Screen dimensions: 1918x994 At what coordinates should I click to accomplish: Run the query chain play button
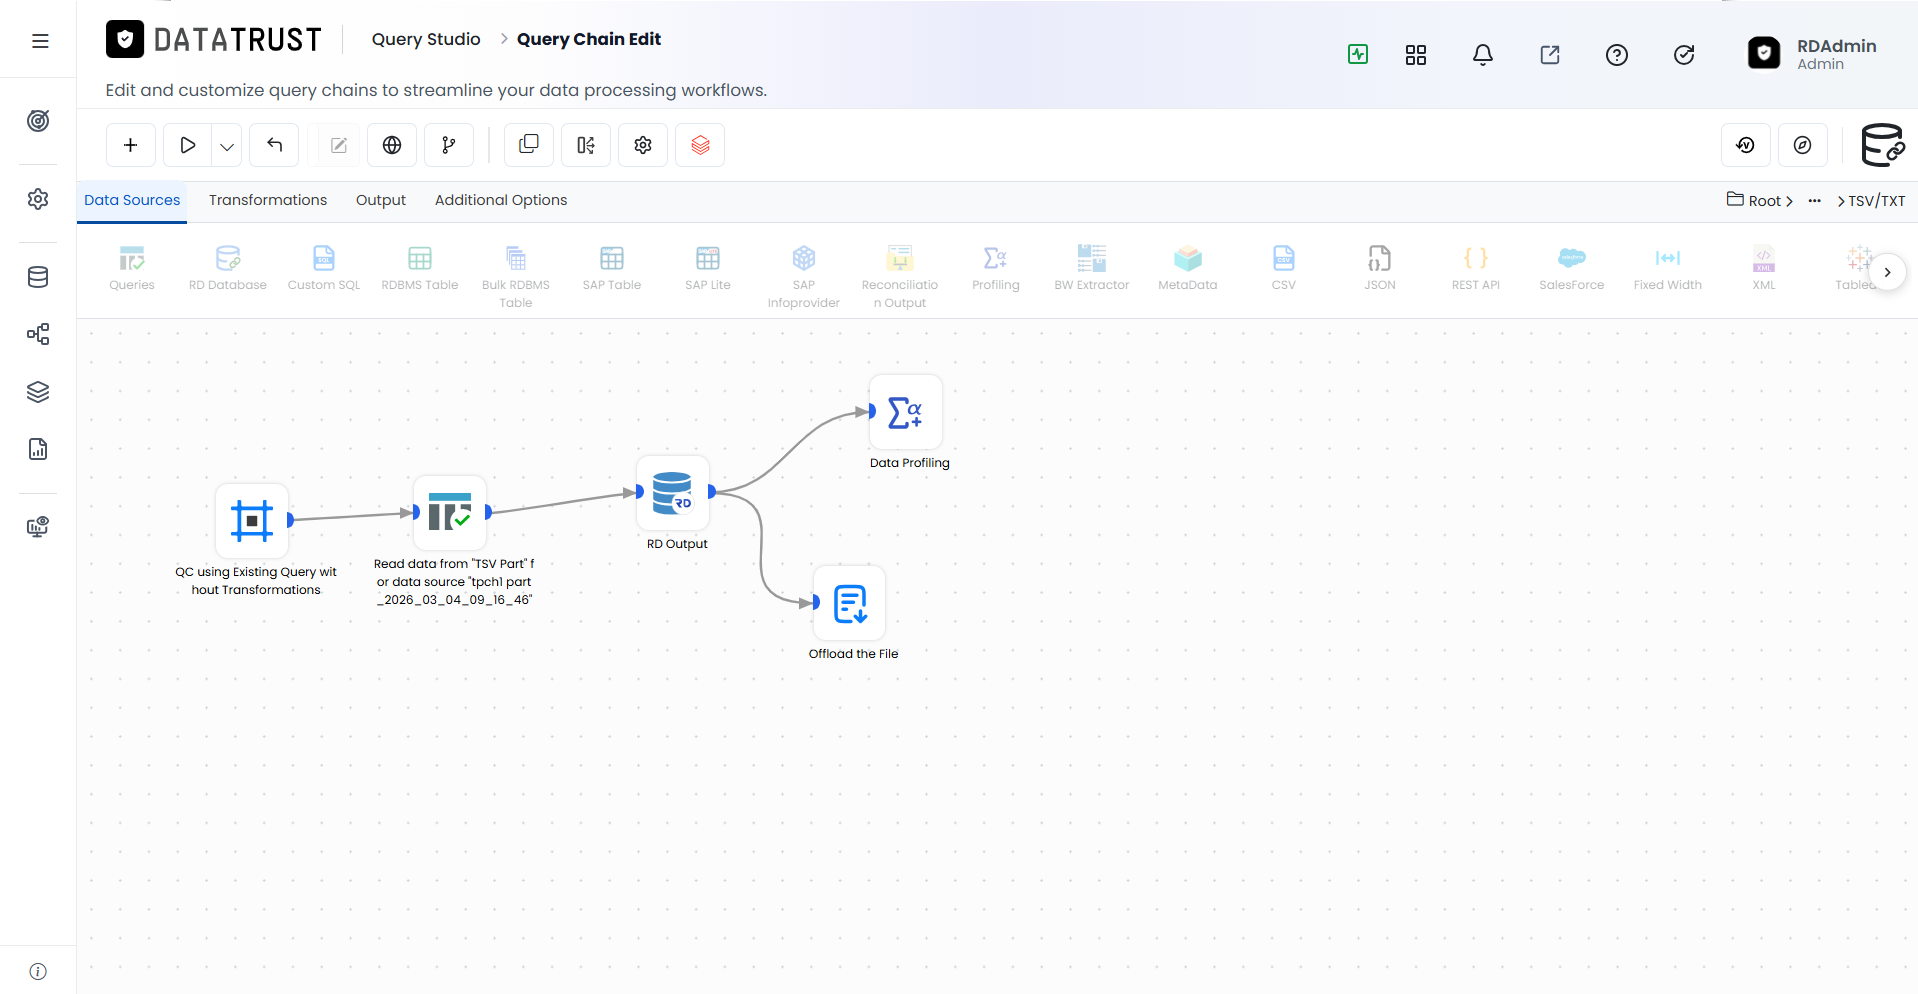click(x=187, y=145)
